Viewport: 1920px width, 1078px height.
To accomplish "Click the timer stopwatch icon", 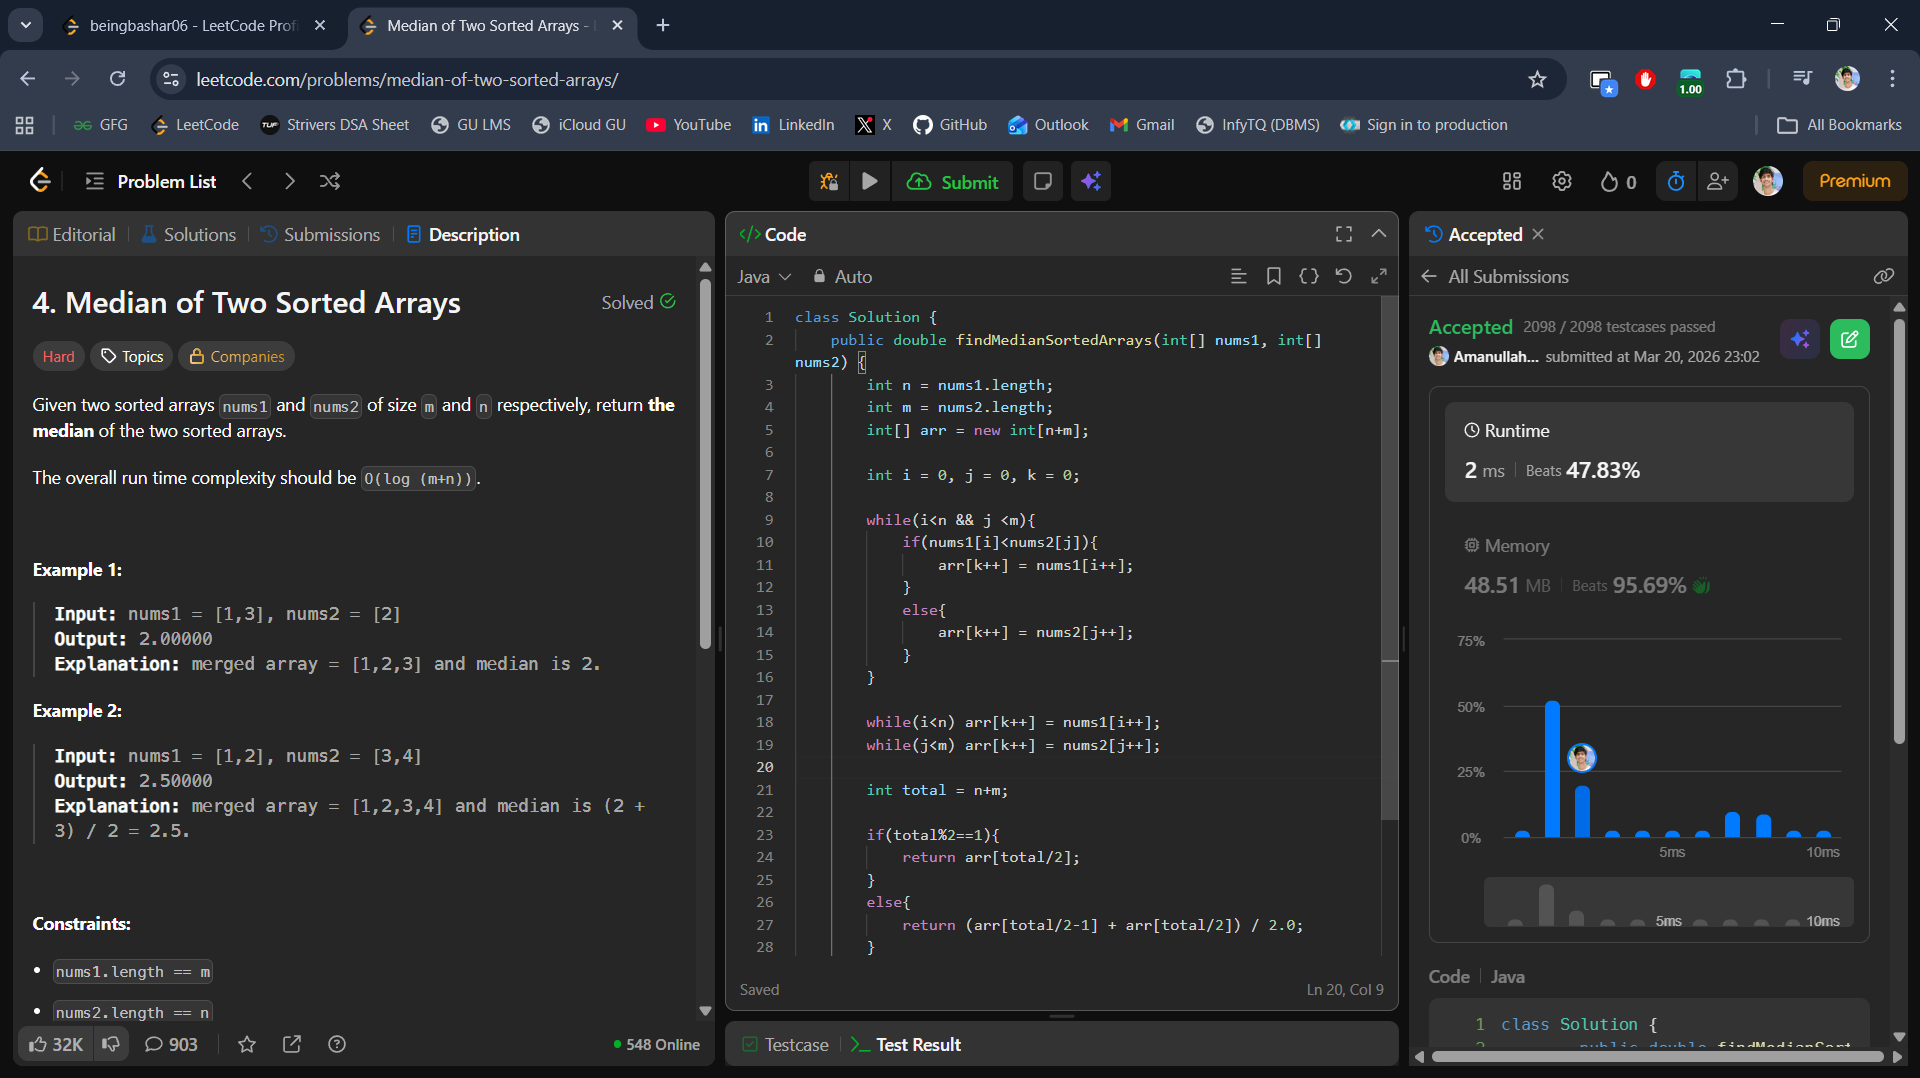I will click(1676, 181).
